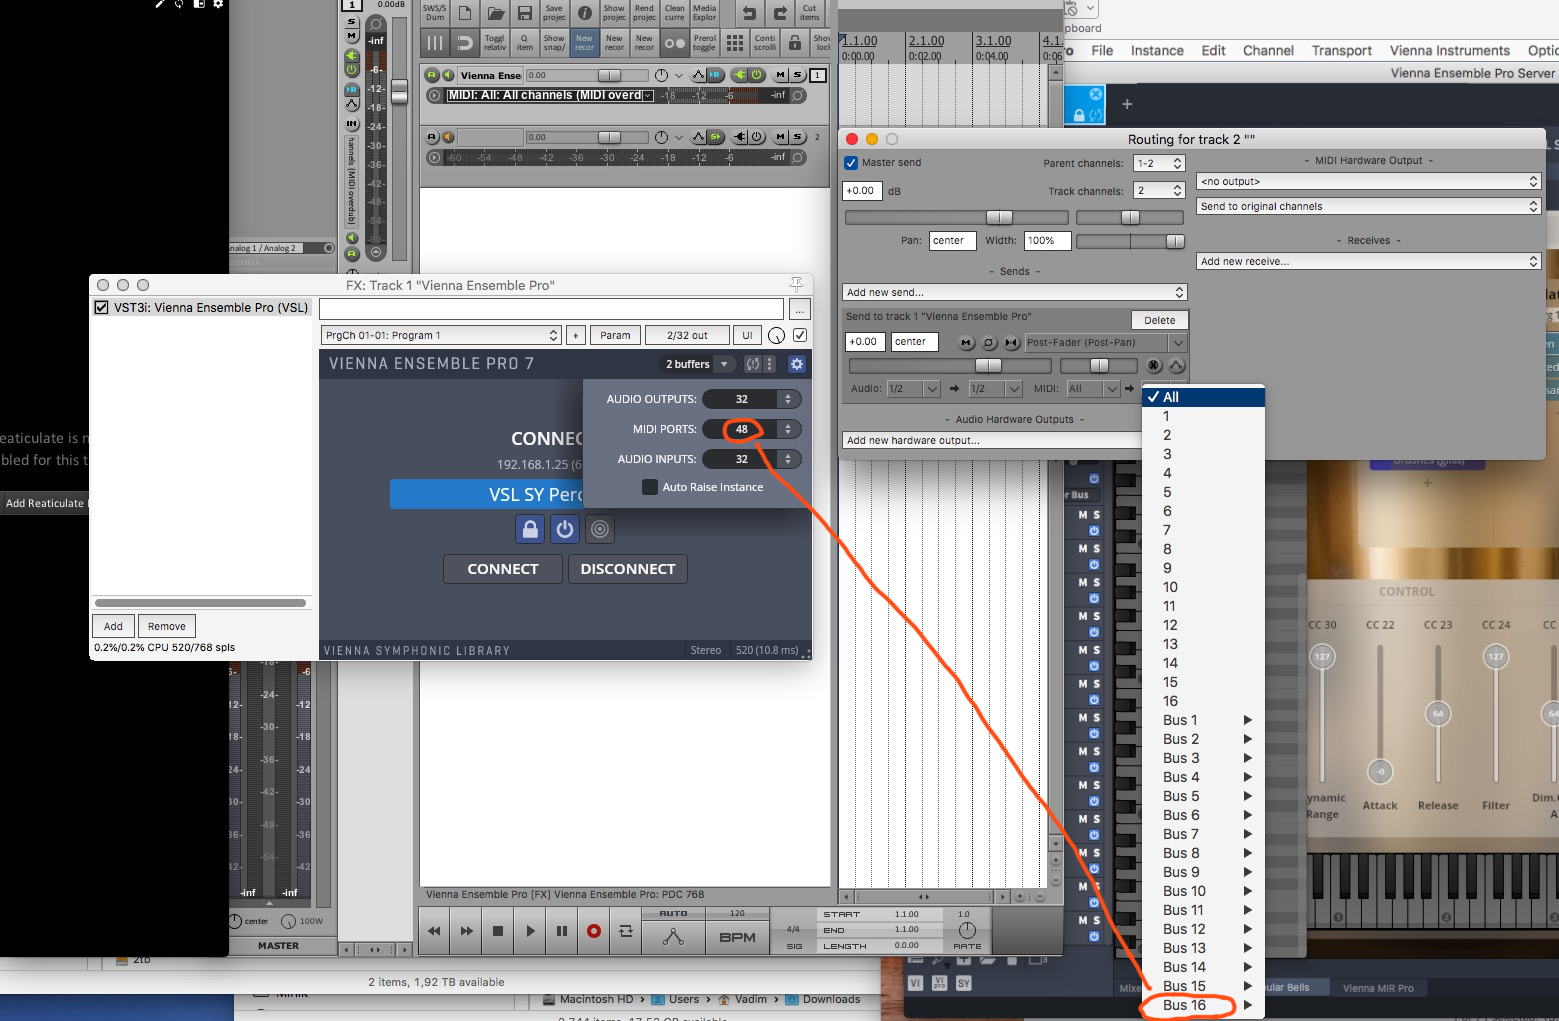
Task: Select Bus 16 in the MIDI channel menu
Action: coord(1203,1005)
